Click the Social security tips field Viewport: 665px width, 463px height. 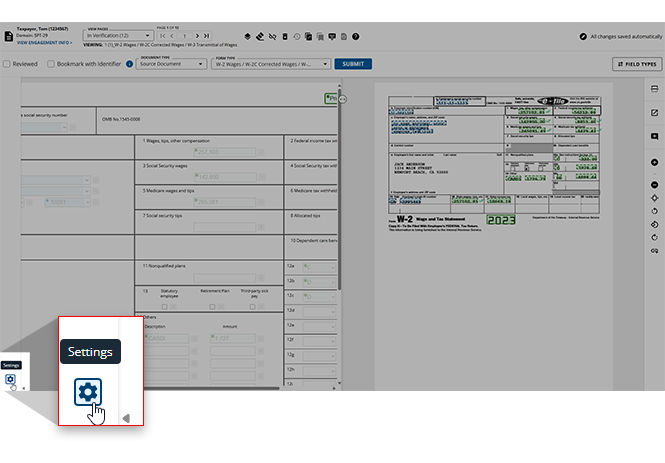[225, 228]
